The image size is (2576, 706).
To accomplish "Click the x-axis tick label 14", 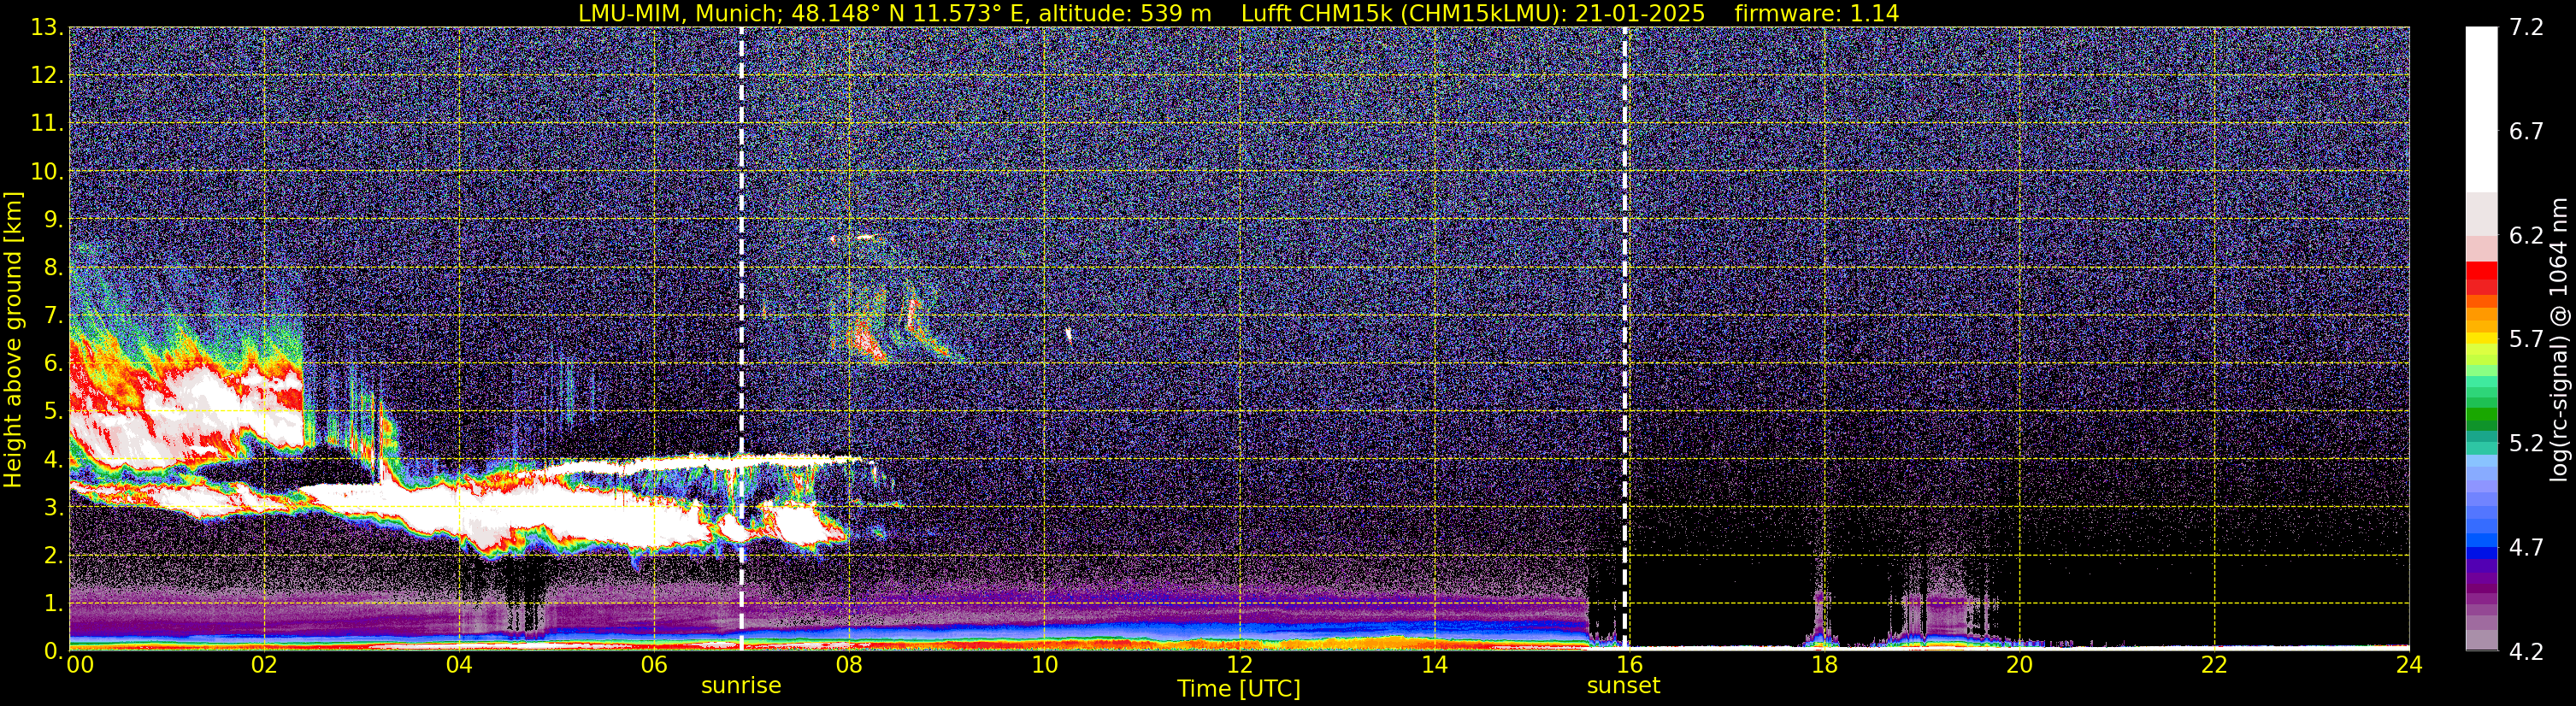I will (x=1434, y=666).
